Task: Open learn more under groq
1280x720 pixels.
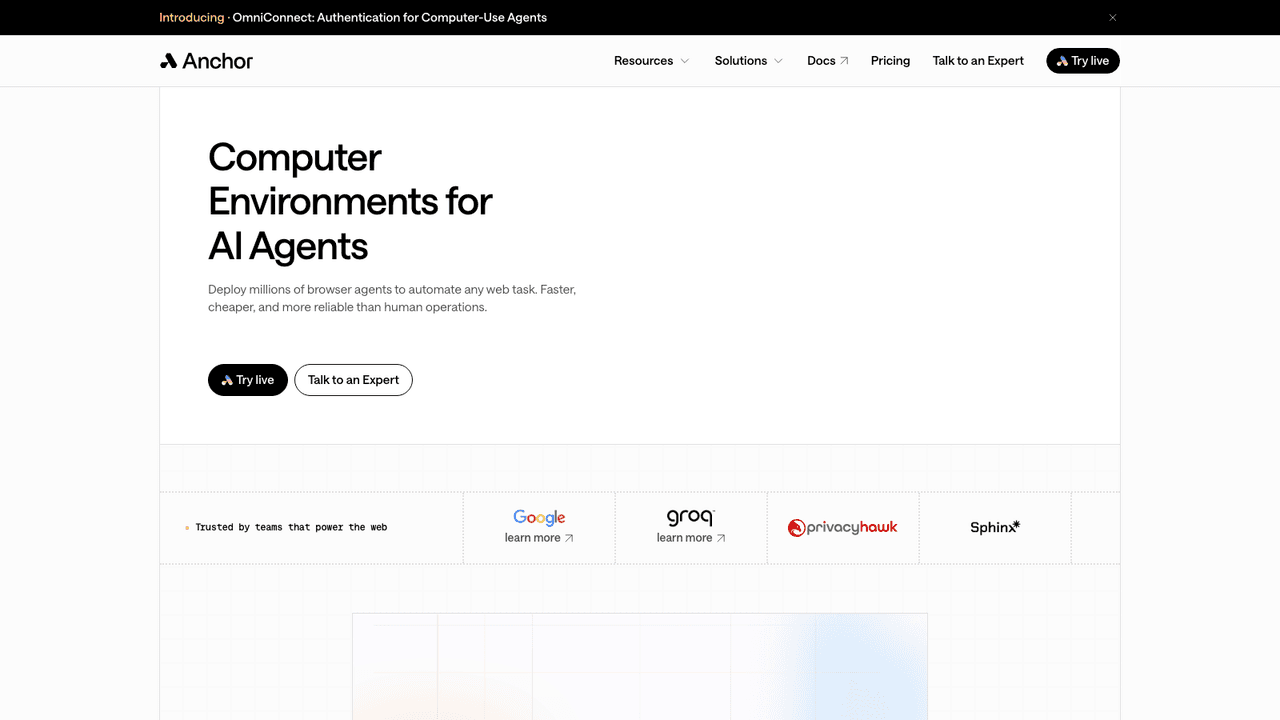Action: pos(691,538)
